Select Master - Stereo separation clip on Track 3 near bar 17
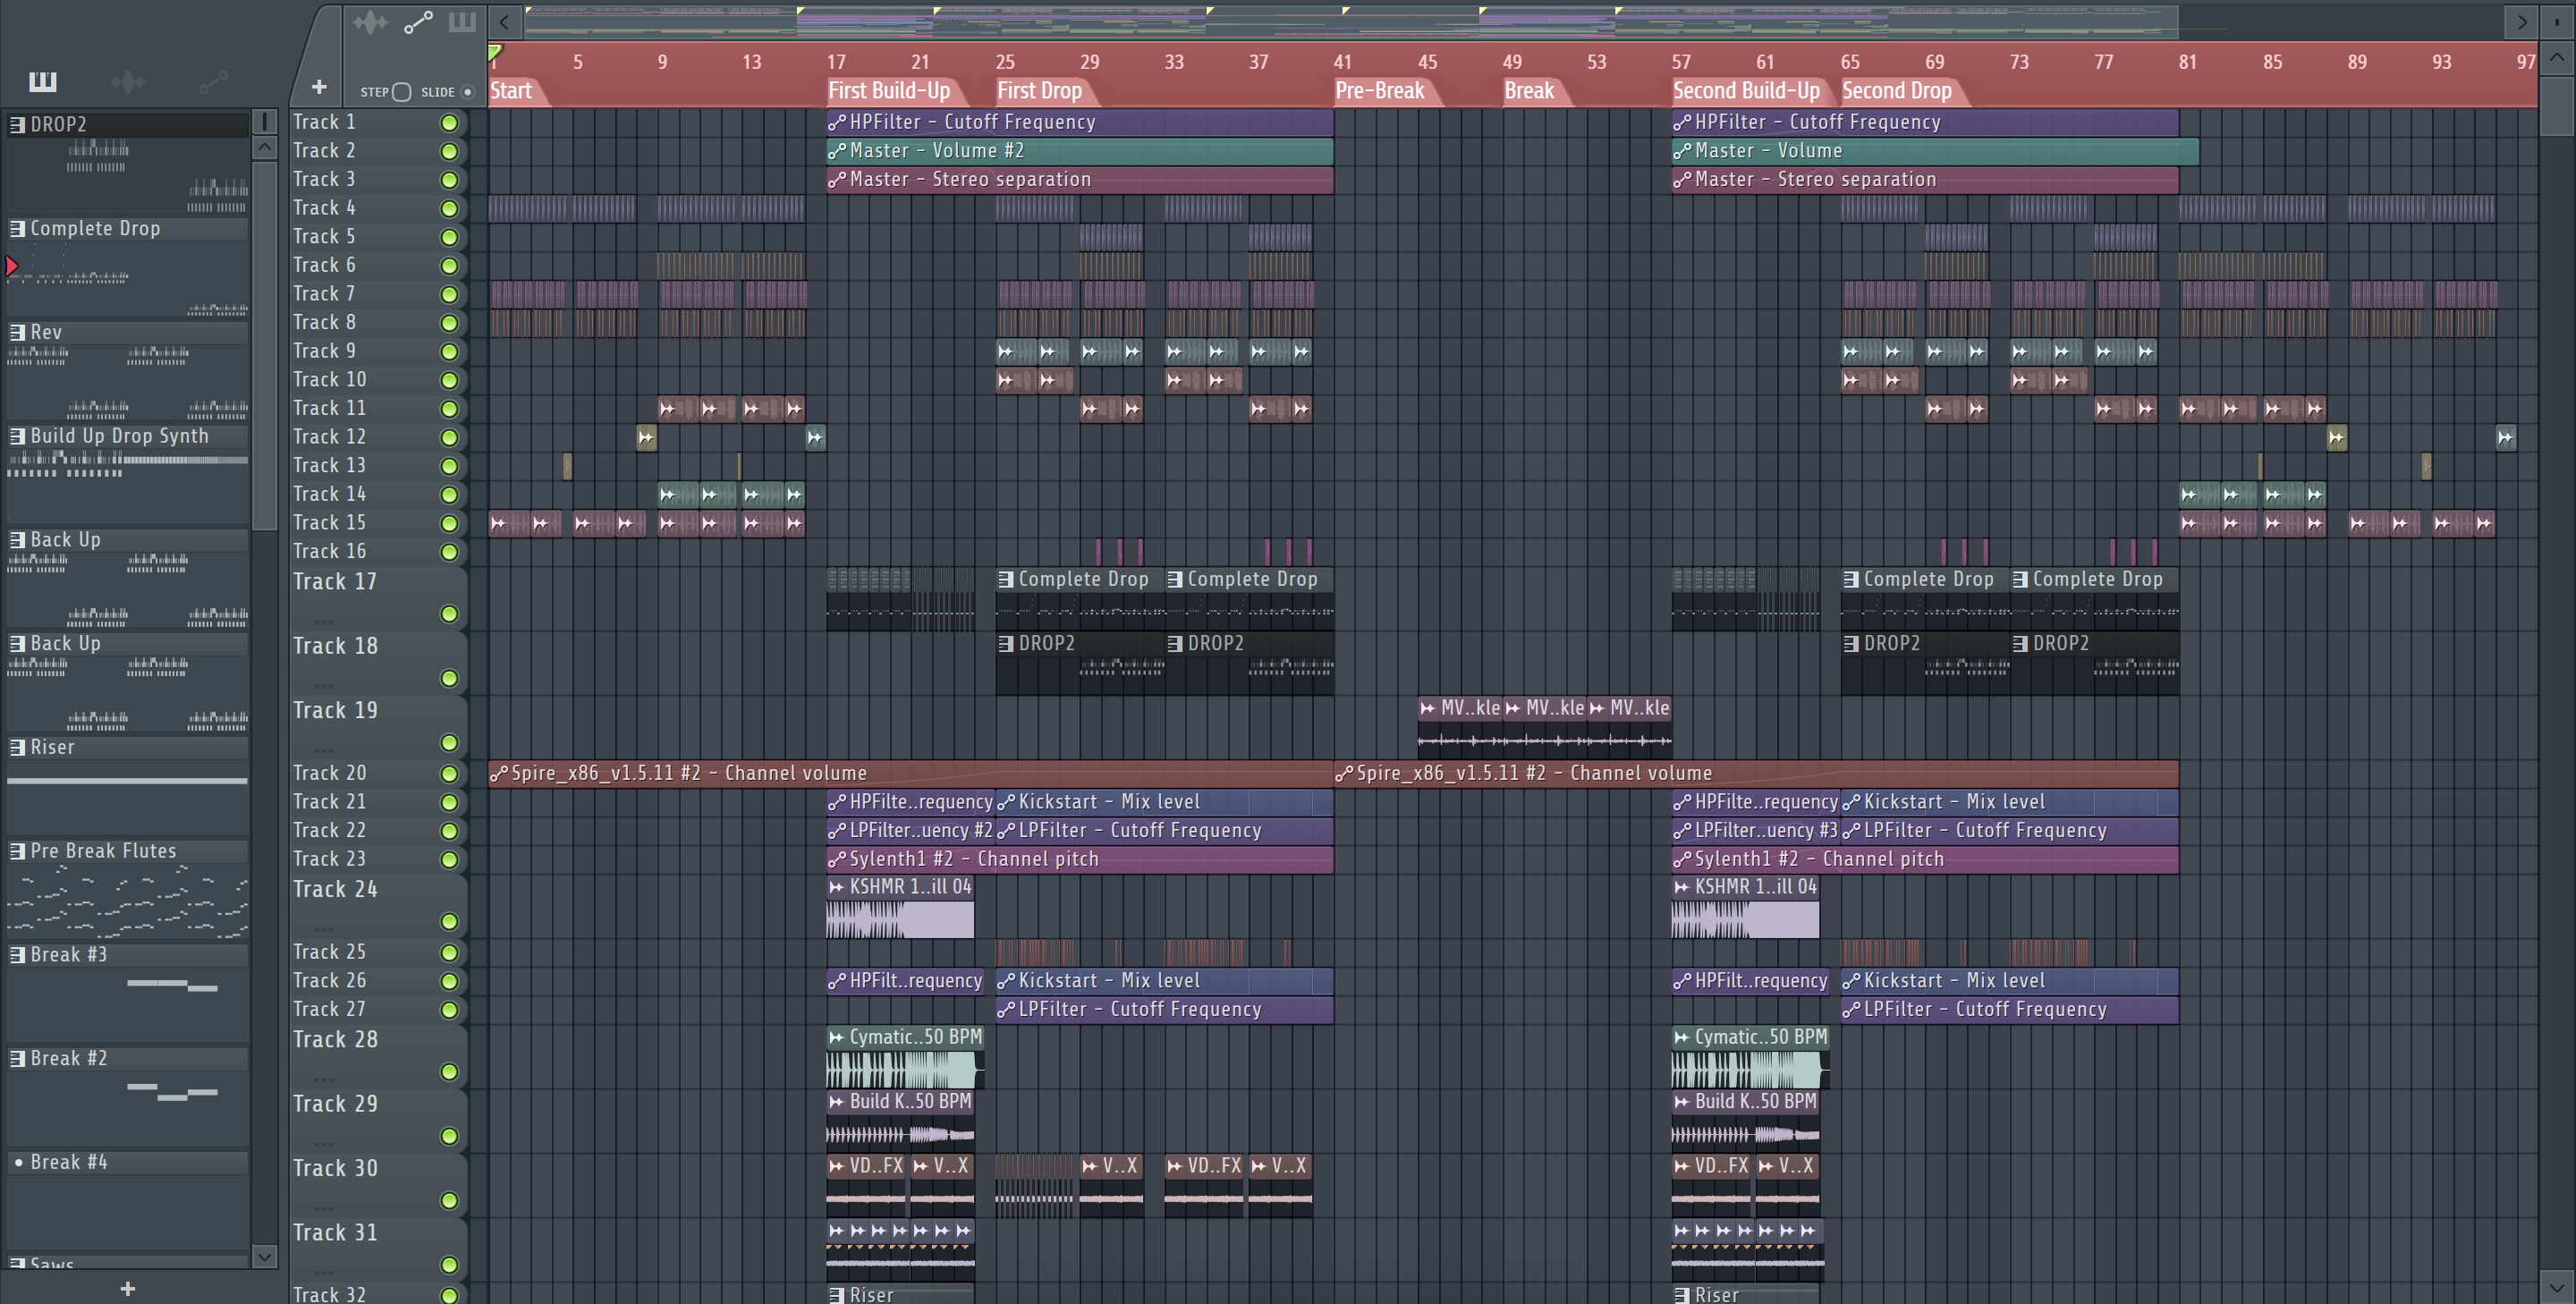 [1080, 180]
